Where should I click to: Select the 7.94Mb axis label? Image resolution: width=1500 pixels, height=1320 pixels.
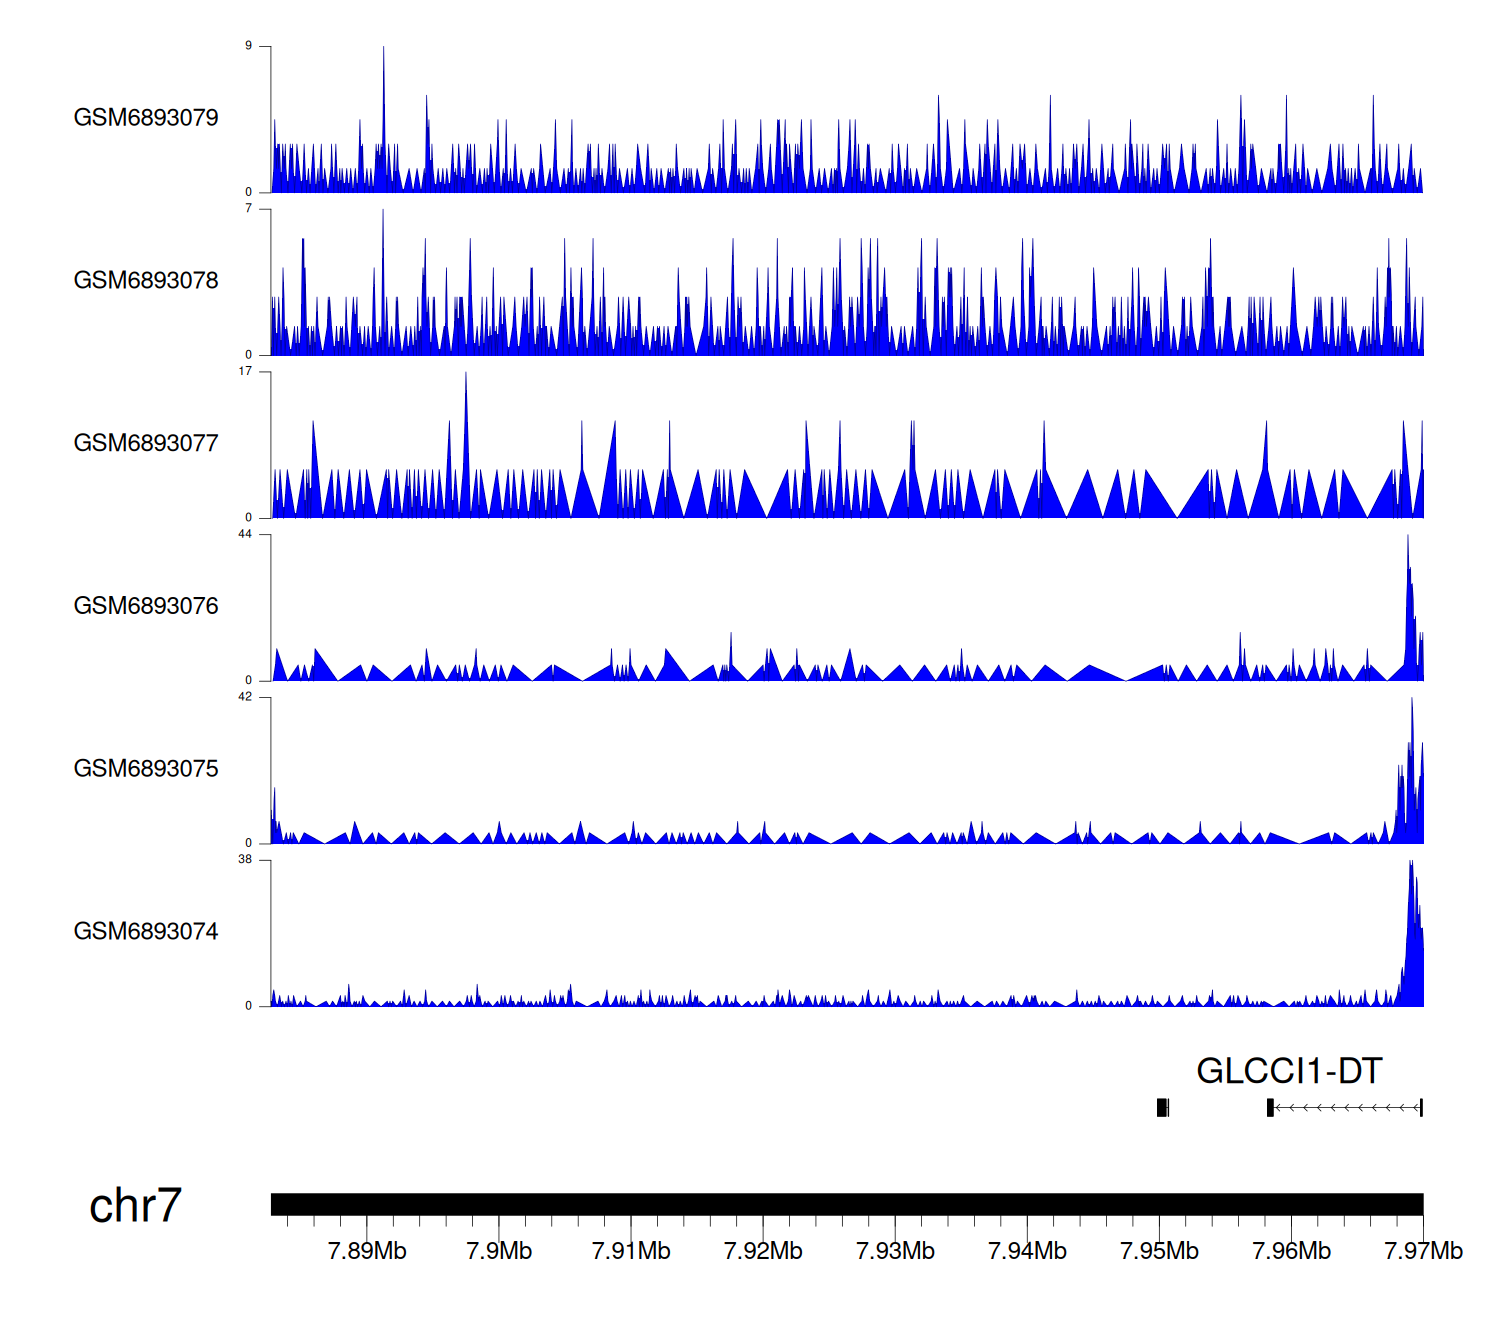click(1027, 1251)
